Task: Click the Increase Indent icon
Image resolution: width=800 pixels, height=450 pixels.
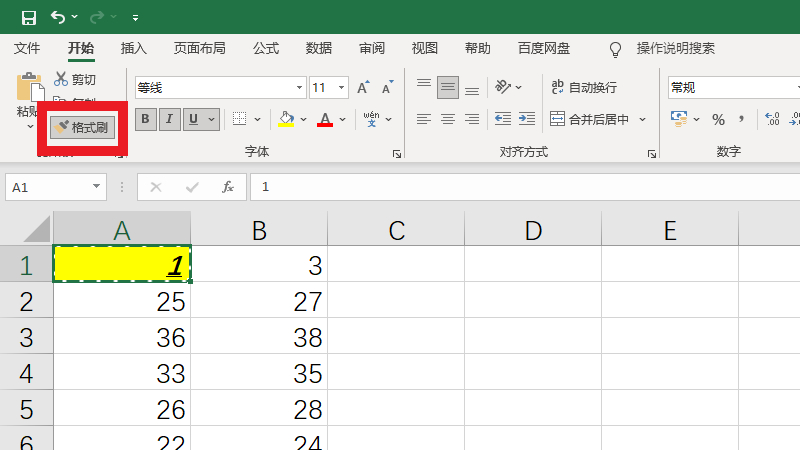Action: 527,119
